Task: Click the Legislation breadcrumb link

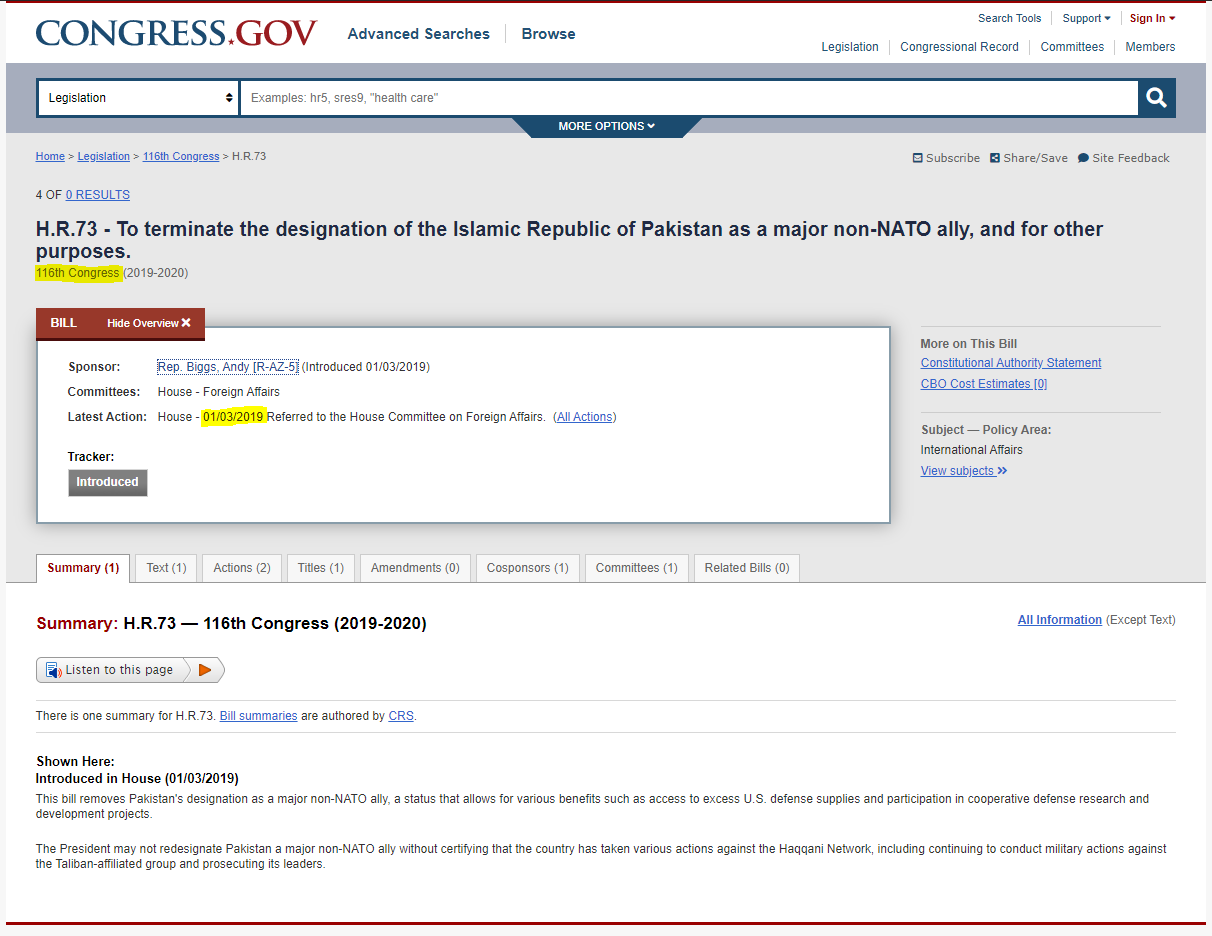Action: coord(104,156)
